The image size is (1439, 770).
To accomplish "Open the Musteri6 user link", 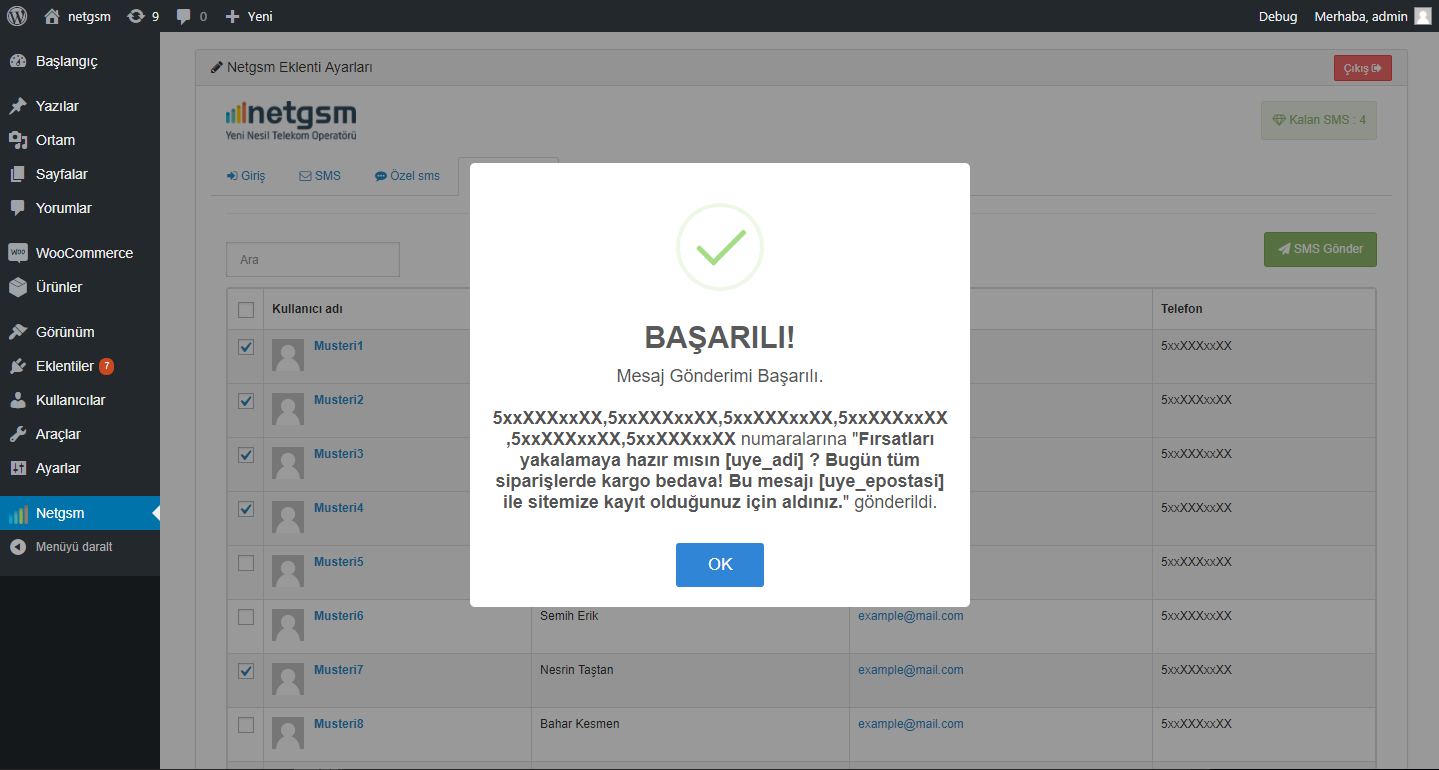I will point(338,616).
